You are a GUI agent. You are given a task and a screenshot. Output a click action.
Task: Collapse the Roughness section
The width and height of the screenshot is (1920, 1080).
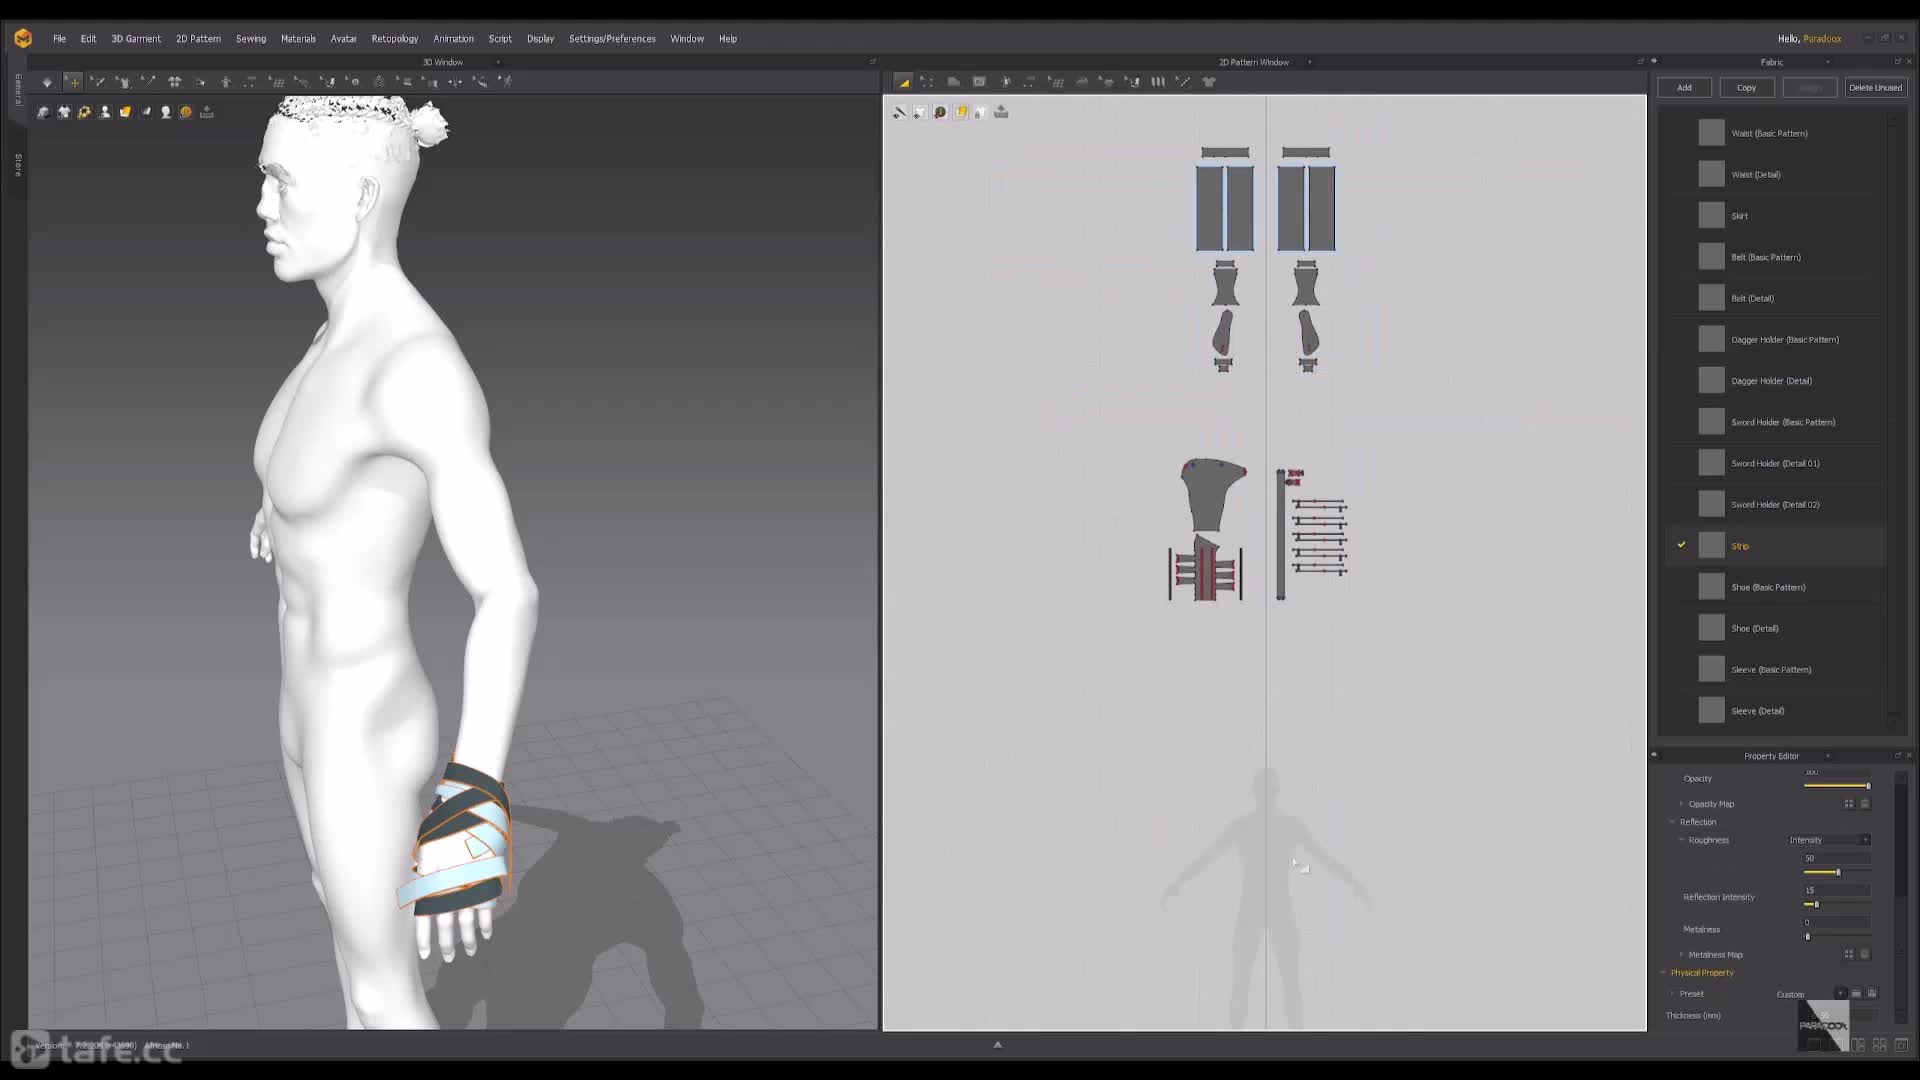tap(1681, 840)
